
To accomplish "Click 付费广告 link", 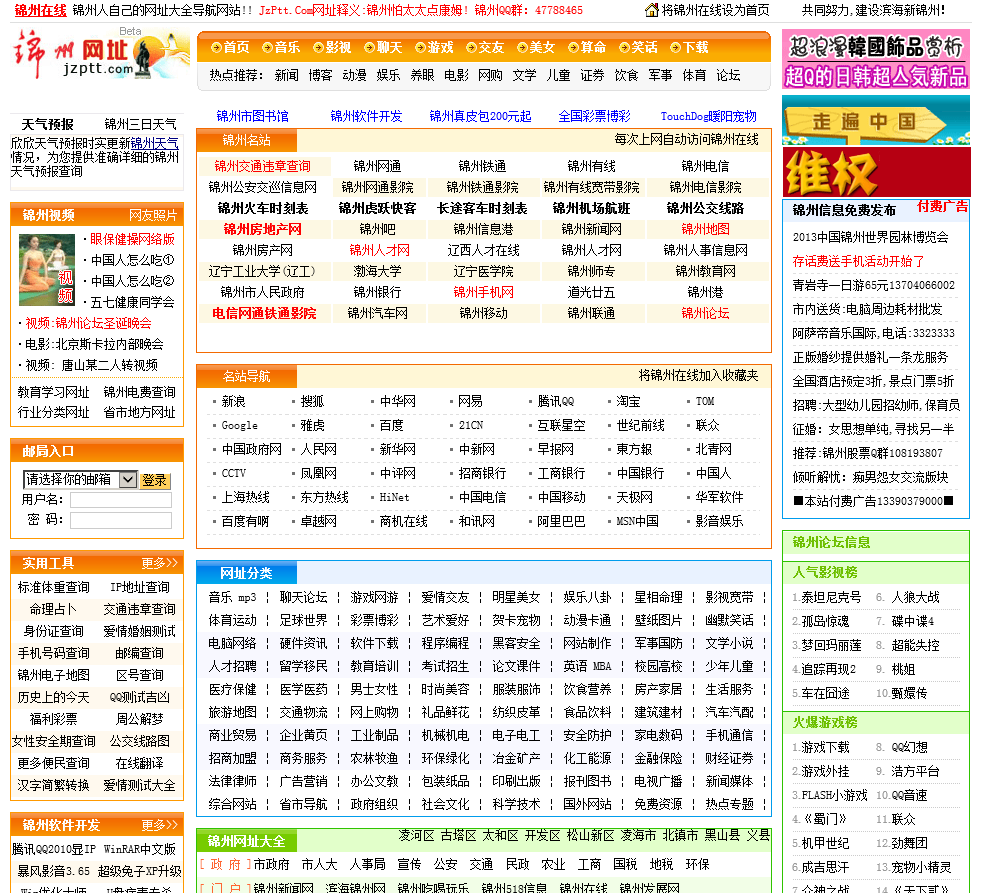I will coord(943,206).
